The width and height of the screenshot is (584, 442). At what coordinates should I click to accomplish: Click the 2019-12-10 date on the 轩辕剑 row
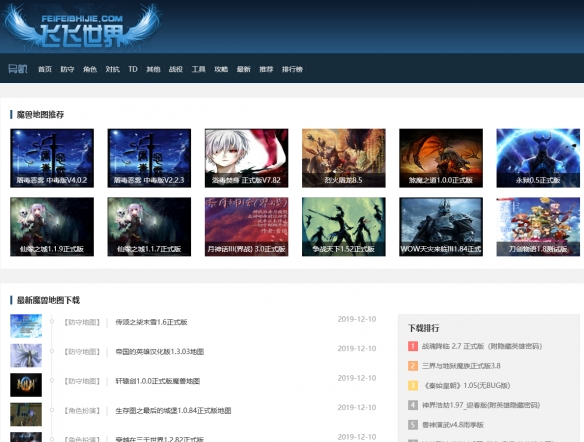point(357,378)
